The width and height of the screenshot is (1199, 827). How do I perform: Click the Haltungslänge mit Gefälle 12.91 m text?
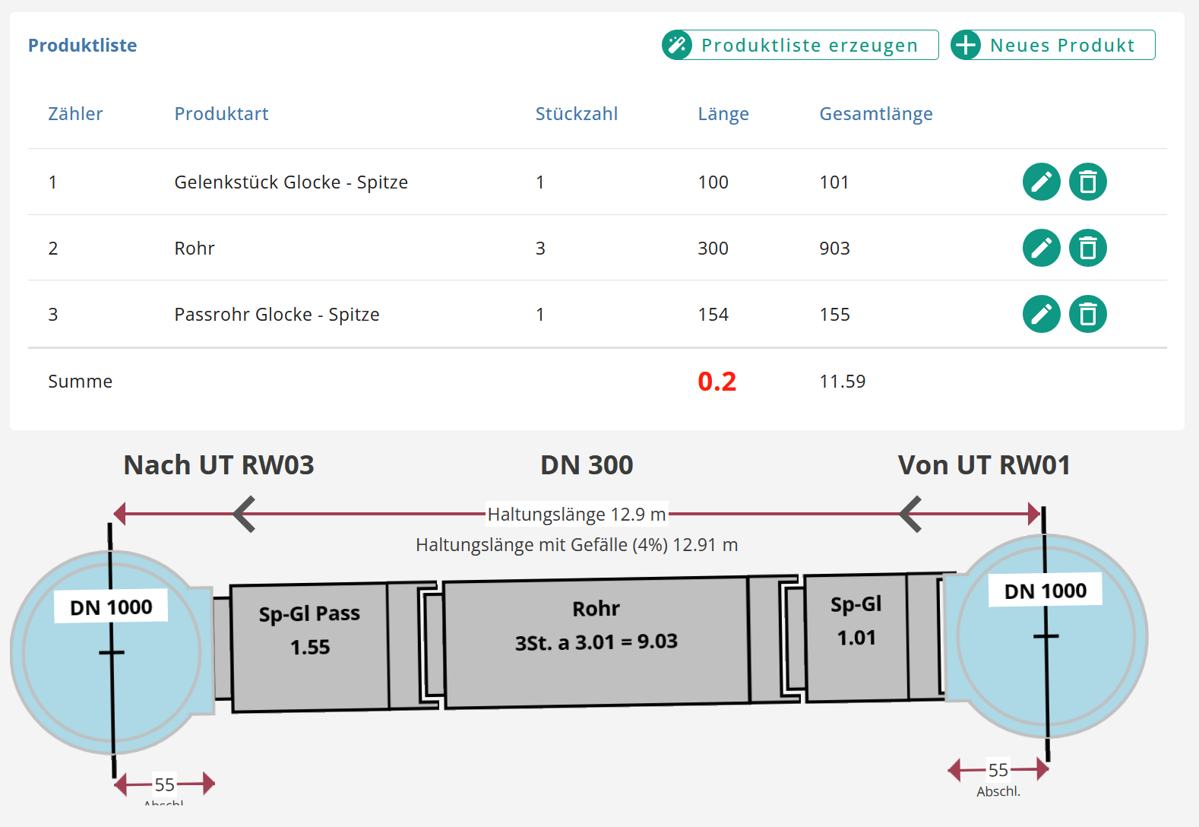pyautogui.click(x=577, y=545)
